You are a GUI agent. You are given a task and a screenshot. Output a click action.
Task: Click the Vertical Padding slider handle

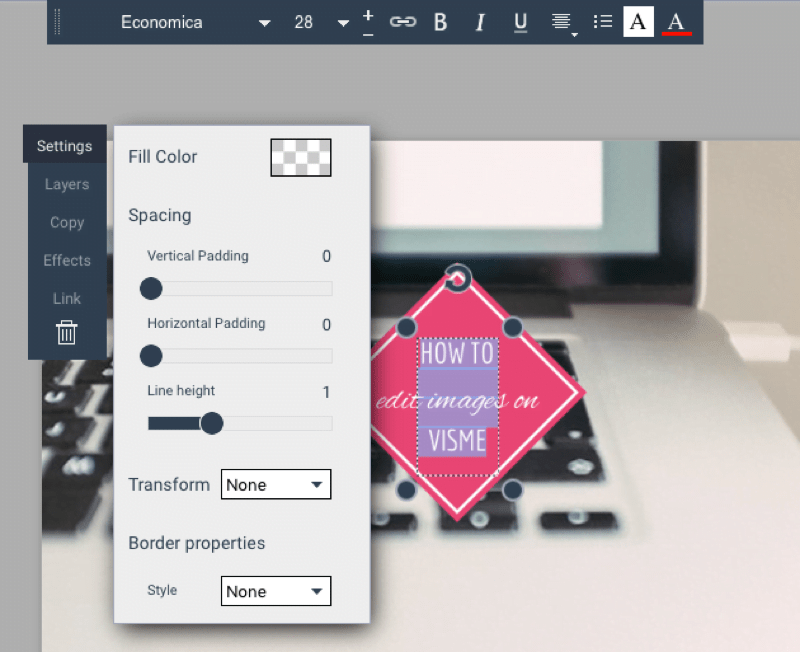coord(151,288)
